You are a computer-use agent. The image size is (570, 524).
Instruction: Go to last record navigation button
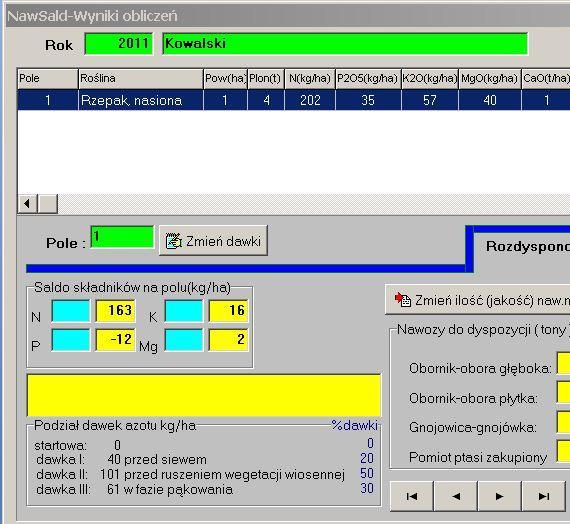(543, 496)
